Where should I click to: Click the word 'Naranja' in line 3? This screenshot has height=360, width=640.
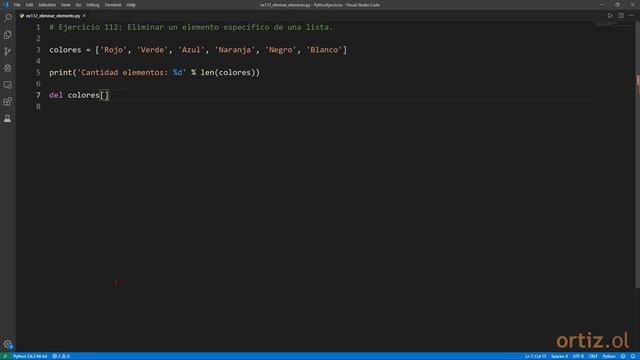(x=235, y=50)
